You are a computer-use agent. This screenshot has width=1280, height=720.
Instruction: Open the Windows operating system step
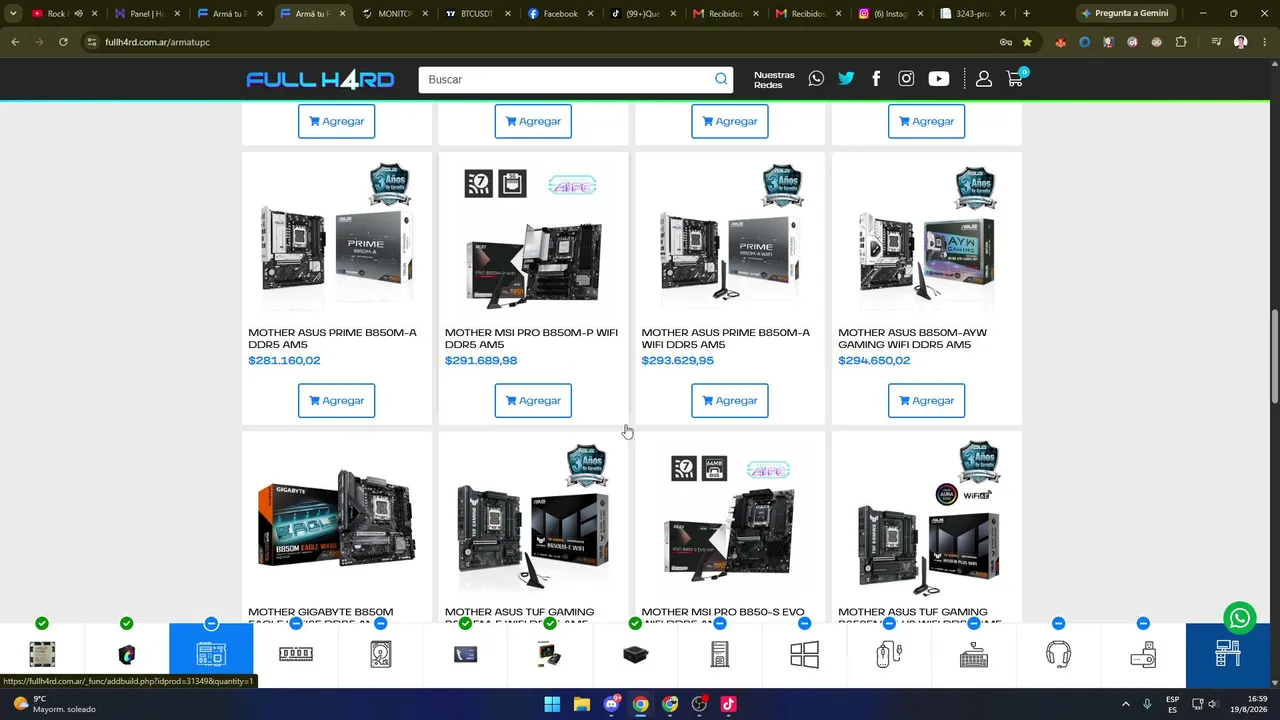pyautogui.click(x=804, y=655)
